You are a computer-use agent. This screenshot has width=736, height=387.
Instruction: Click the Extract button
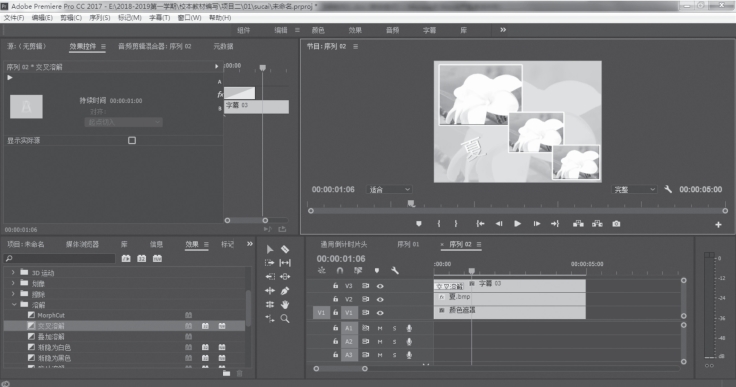(597, 224)
